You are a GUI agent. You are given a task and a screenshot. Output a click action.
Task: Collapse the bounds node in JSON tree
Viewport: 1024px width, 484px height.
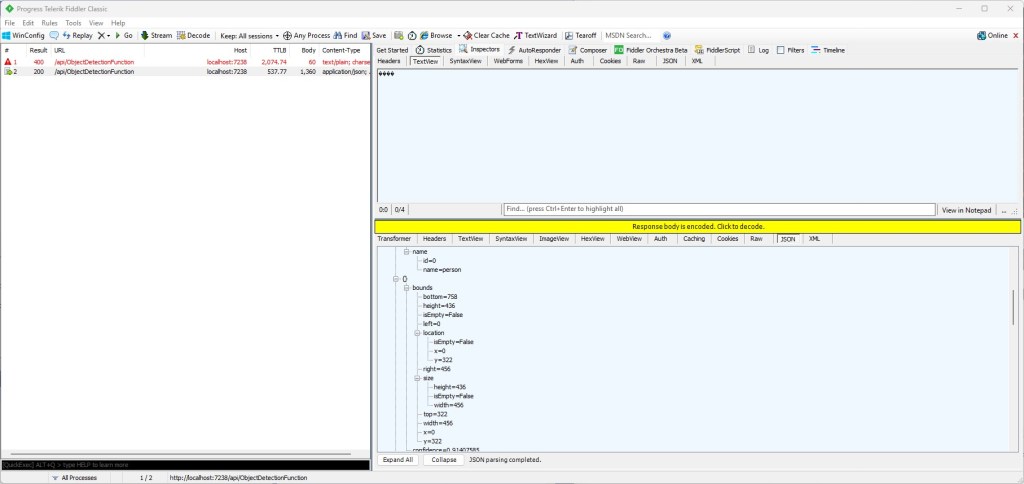click(x=407, y=288)
